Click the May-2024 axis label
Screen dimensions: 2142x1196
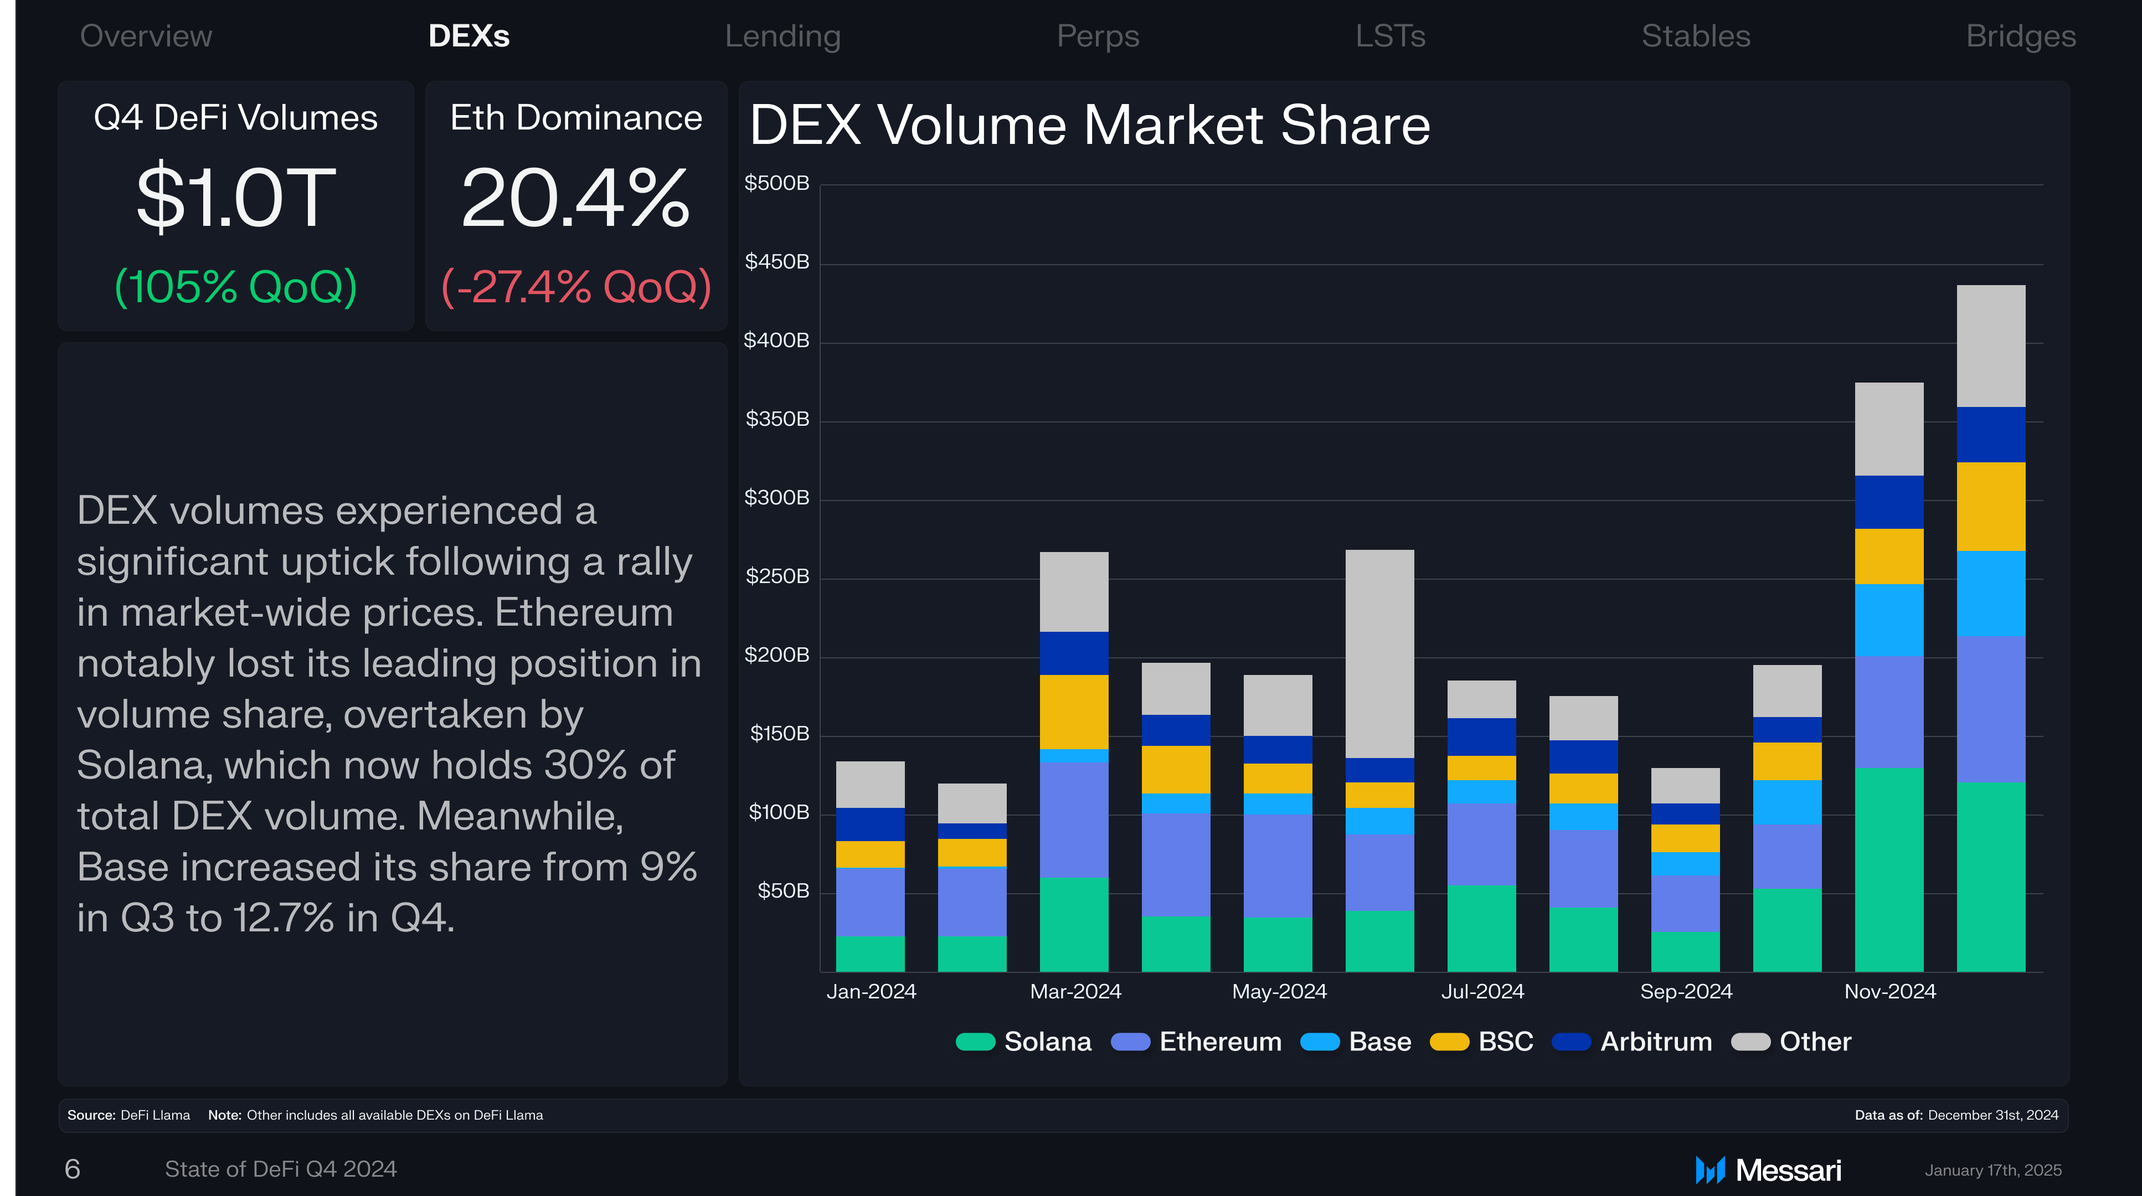1279,992
